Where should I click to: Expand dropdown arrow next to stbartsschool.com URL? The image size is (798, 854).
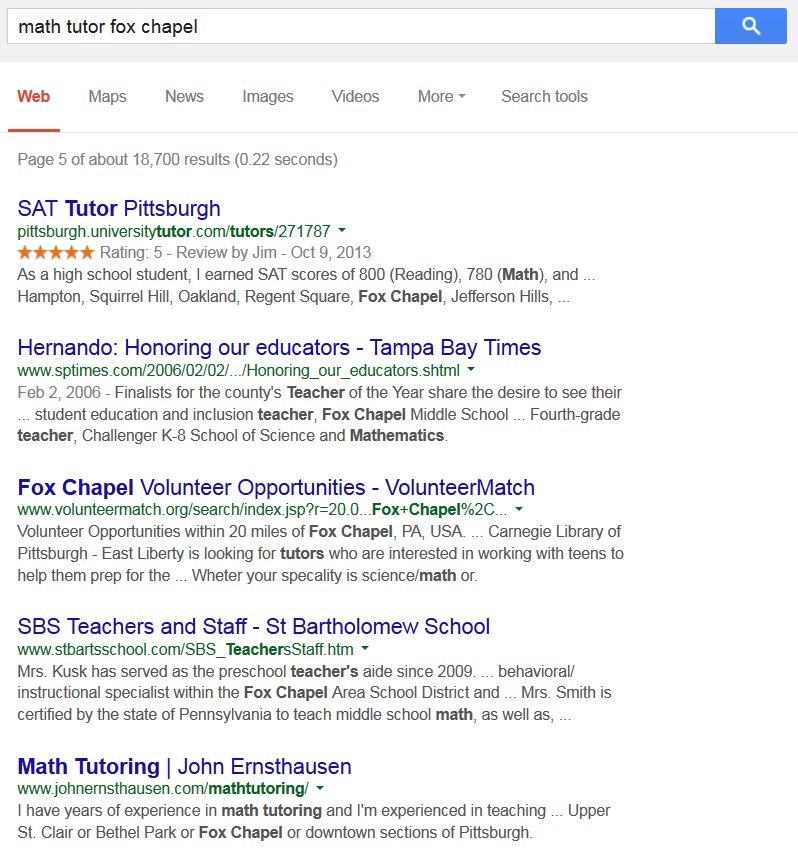pos(365,649)
